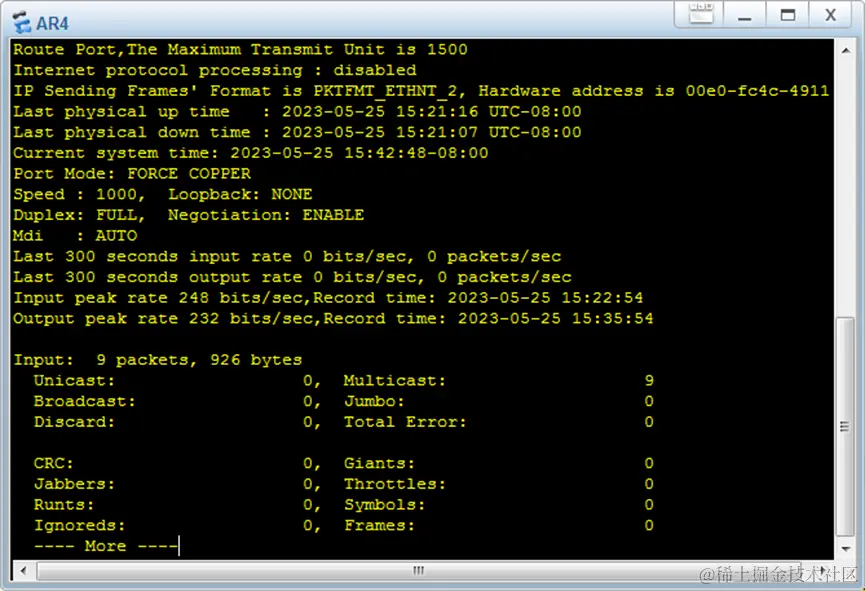Image resolution: width=865 pixels, height=591 pixels.
Task: Click the 'Last physical down time' line
Action: 297,132
